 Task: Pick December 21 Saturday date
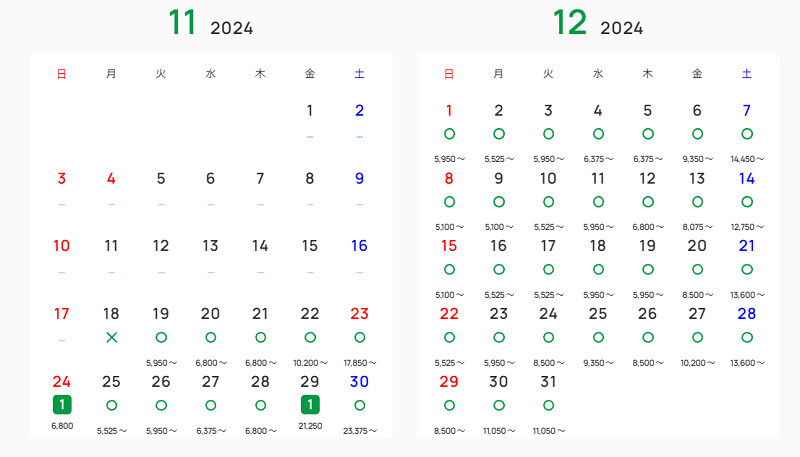tap(747, 246)
